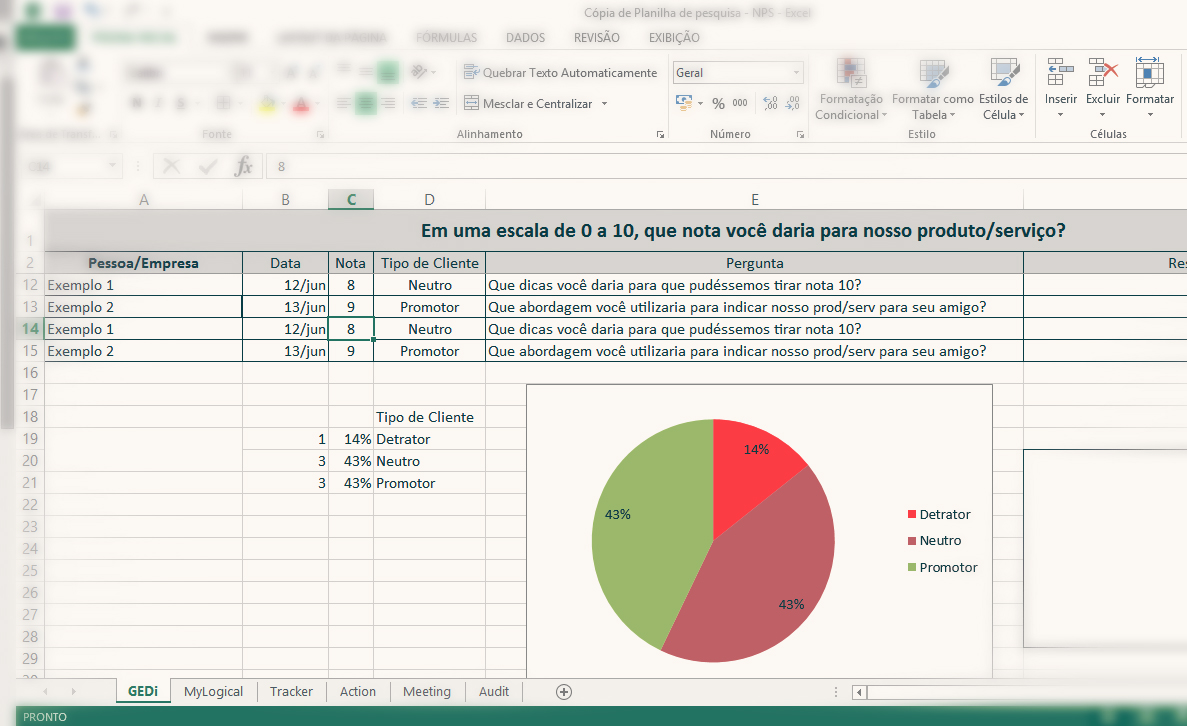Open the Formatar cells icon

click(x=1149, y=75)
